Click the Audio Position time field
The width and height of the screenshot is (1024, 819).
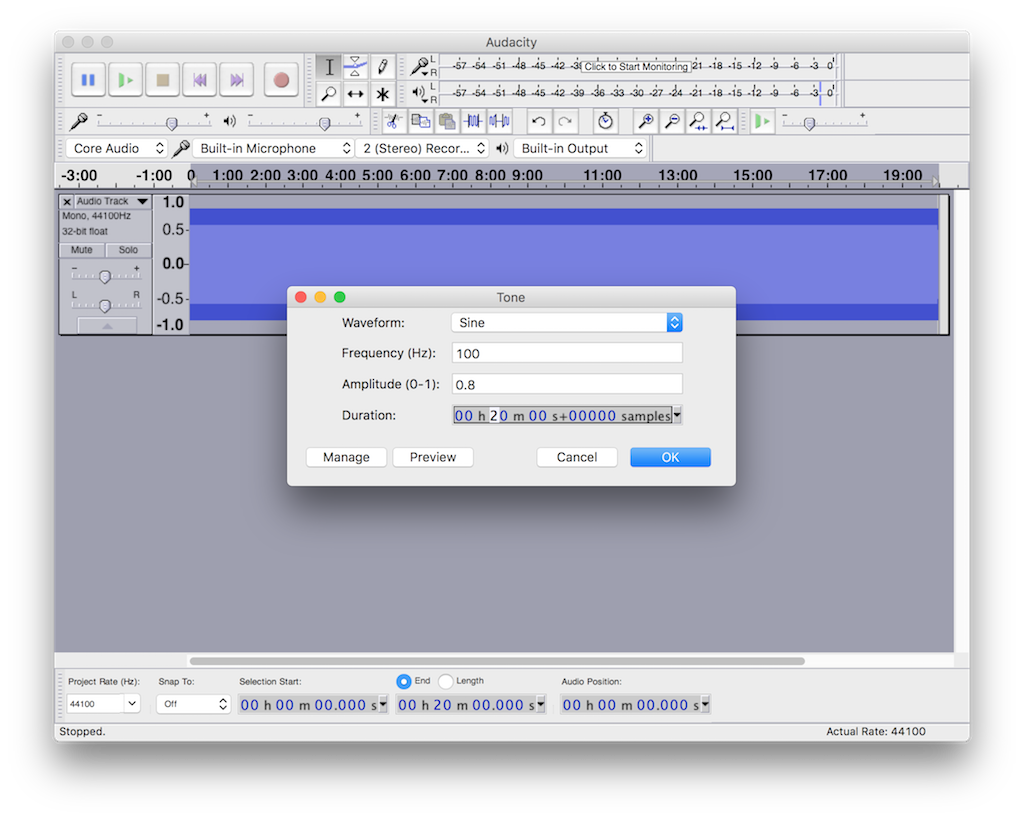point(630,705)
